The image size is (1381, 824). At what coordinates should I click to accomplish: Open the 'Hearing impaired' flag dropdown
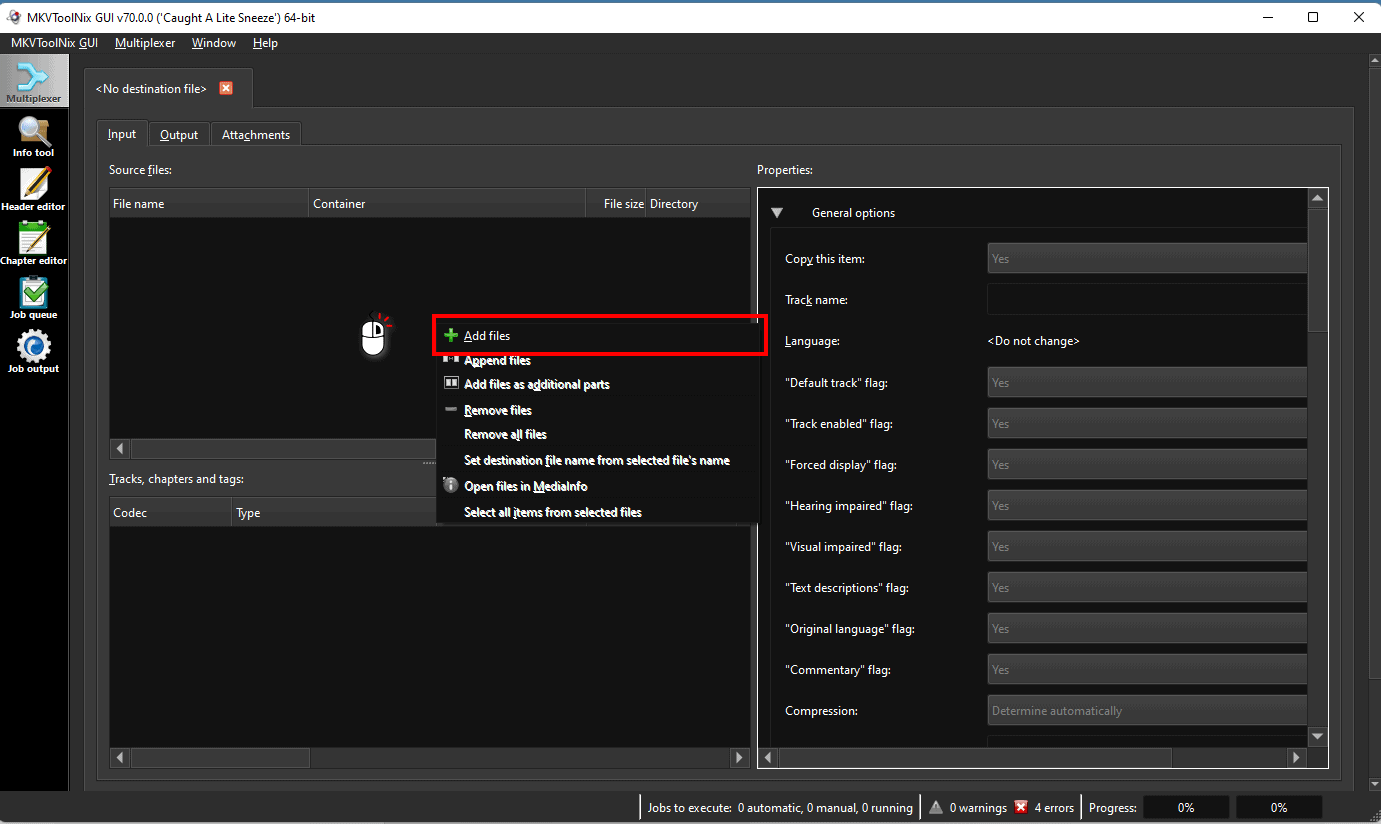(x=1147, y=505)
